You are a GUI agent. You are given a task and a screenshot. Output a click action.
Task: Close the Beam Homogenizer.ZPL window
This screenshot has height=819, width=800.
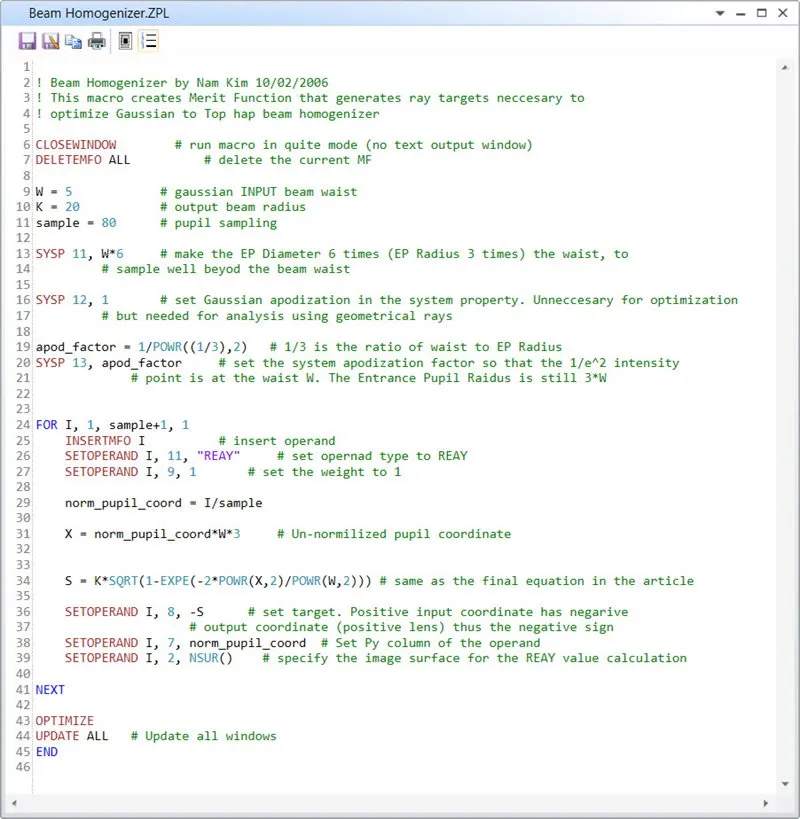[x=782, y=14]
